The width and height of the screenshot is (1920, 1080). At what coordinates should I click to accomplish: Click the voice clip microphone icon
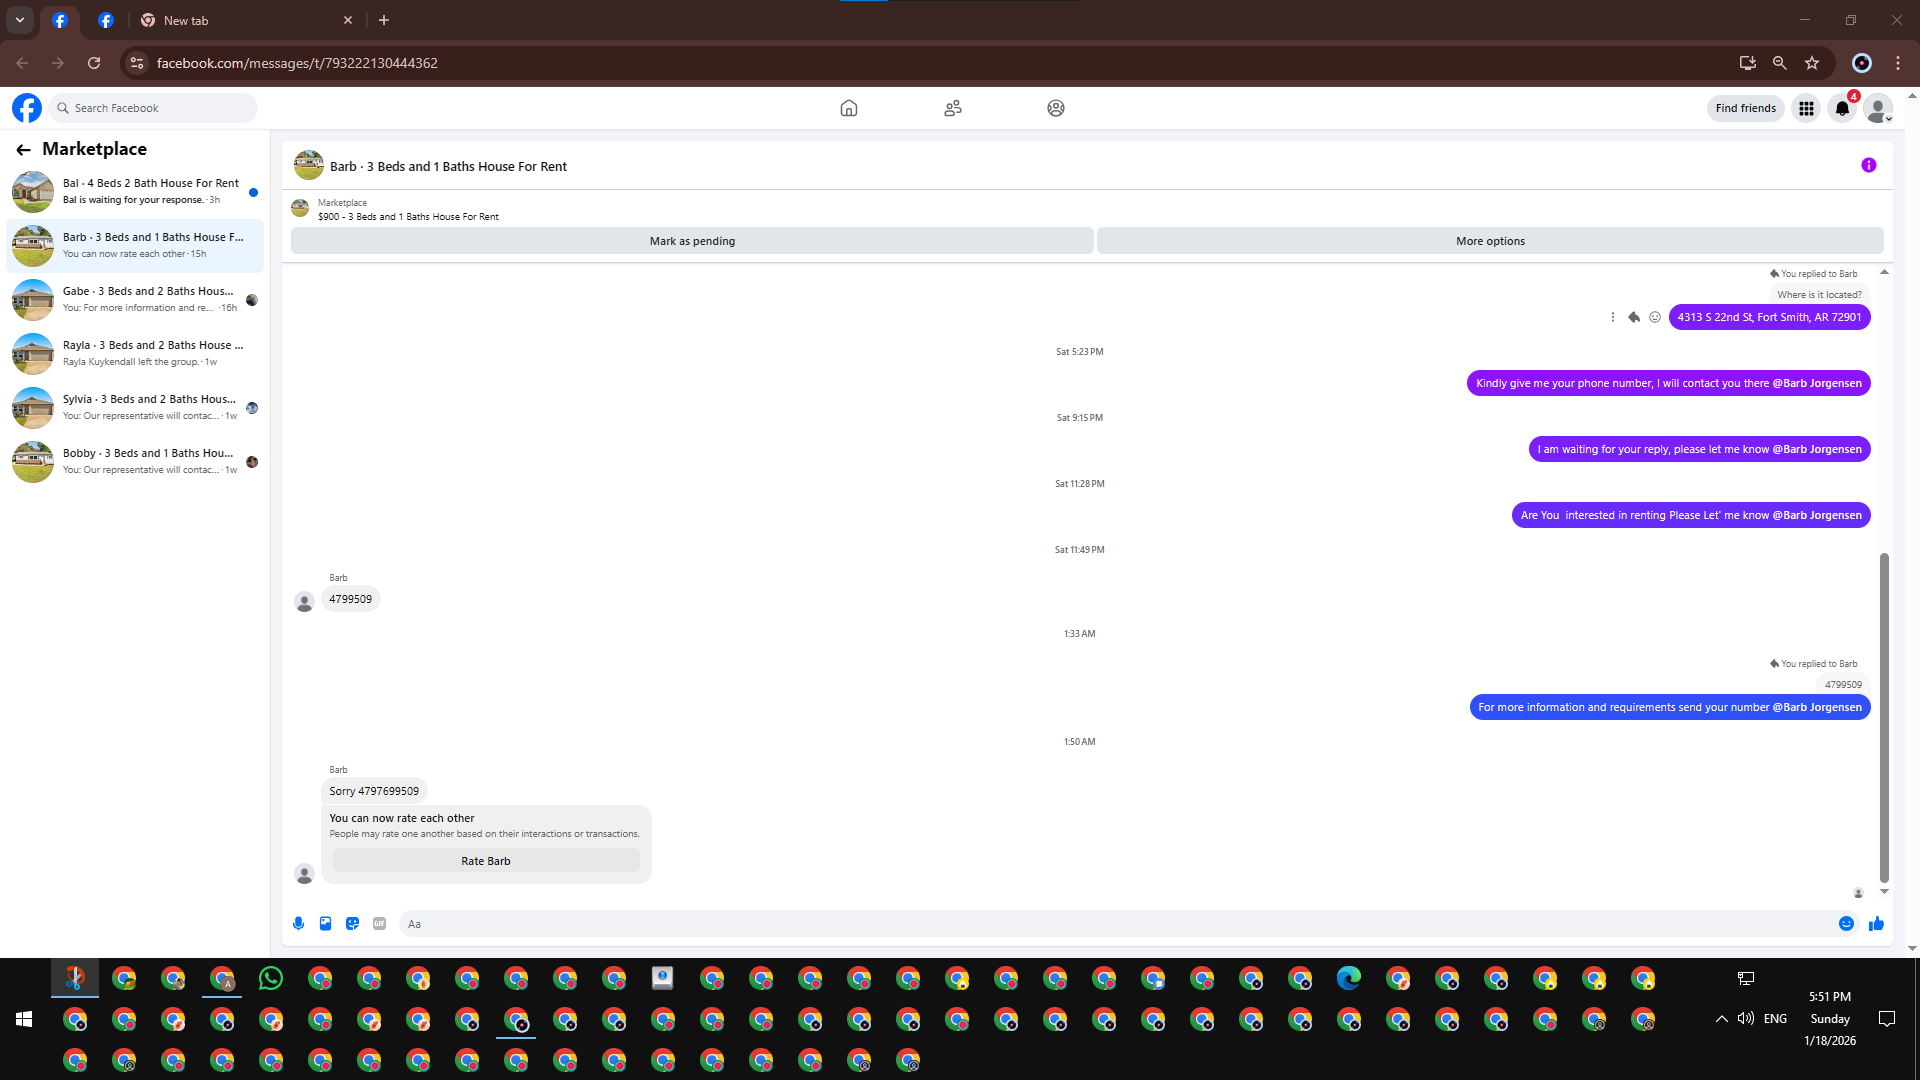click(x=298, y=924)
